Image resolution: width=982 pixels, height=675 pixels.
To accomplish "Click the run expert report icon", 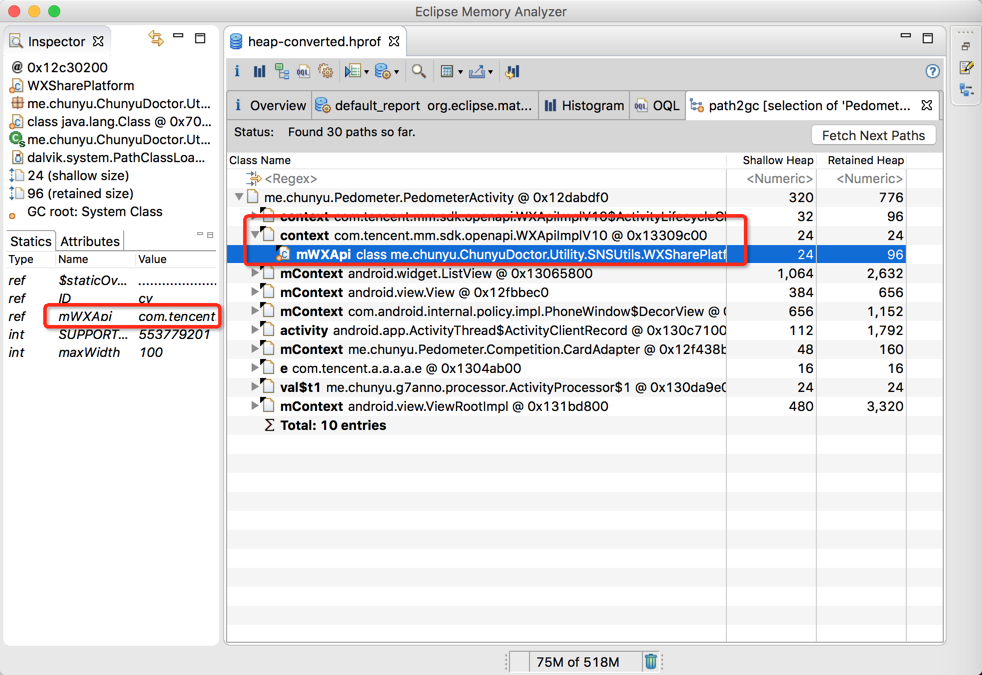I will click(x=353, y=71).
